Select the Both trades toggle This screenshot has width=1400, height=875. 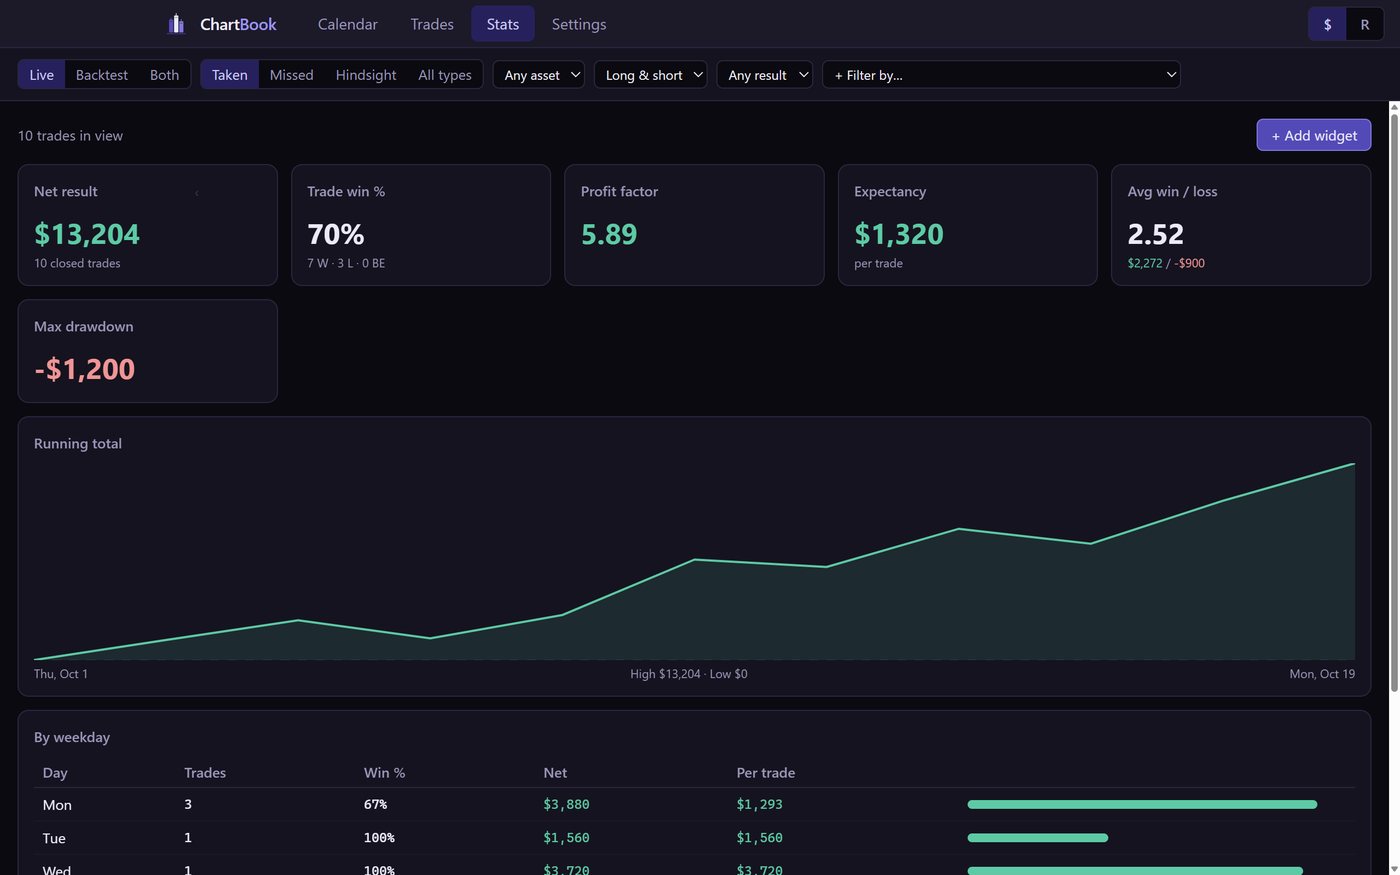click(164, 75)
